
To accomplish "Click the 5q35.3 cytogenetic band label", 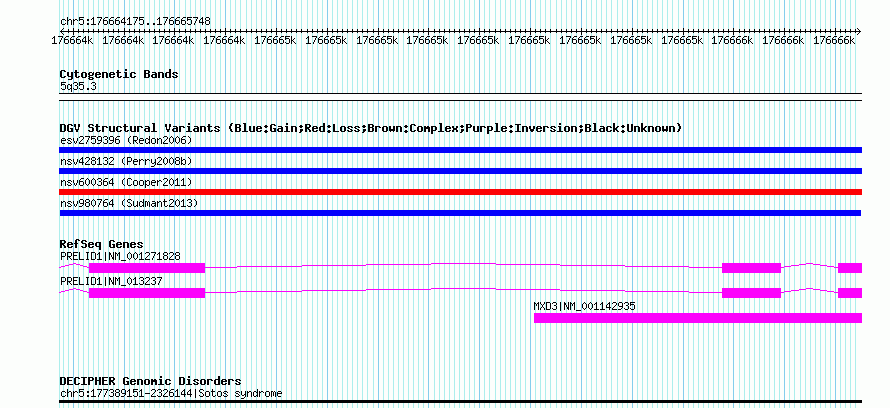I will pos(79,87).
